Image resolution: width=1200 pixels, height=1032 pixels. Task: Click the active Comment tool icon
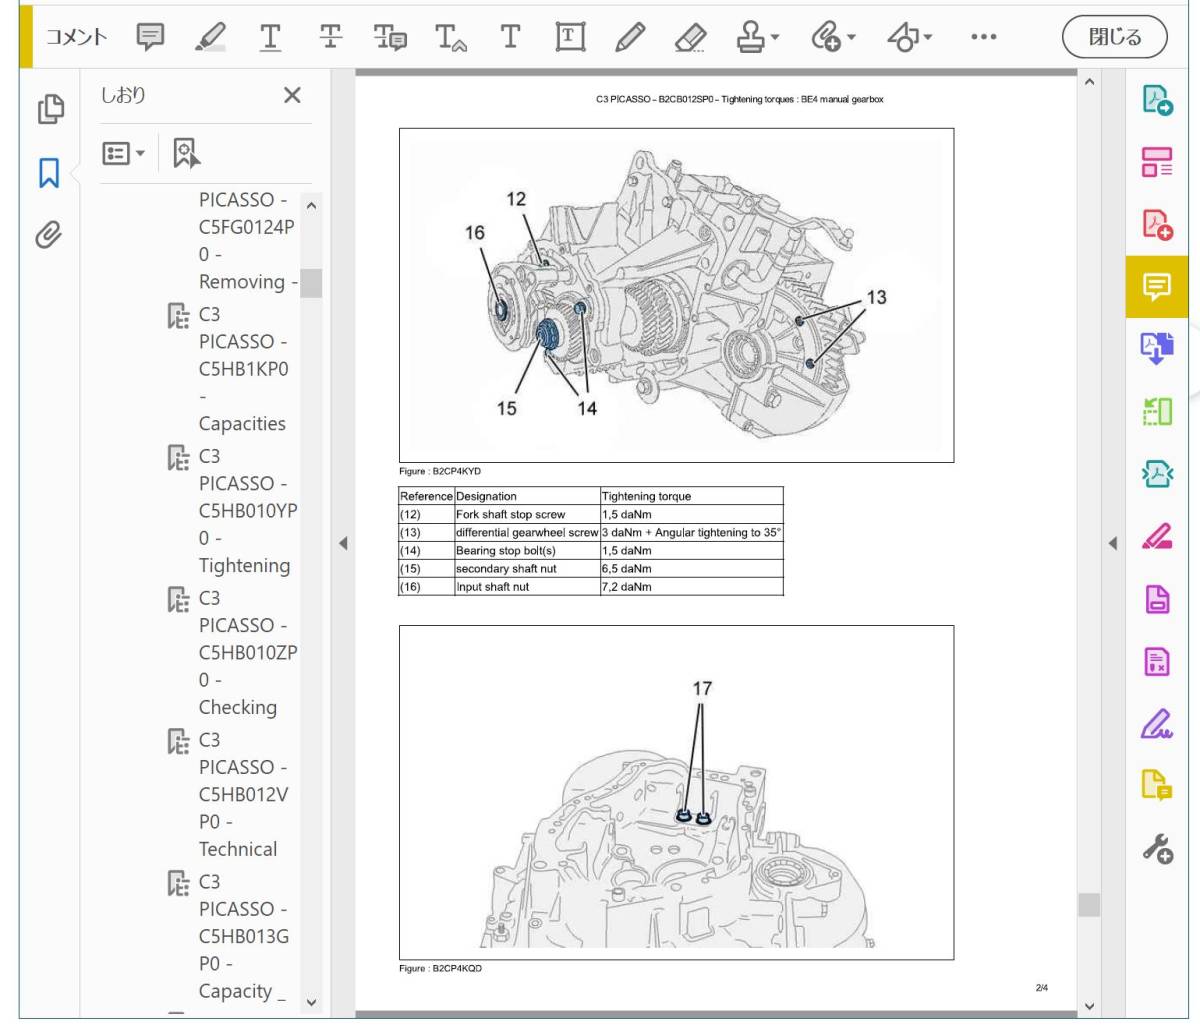pos(1157,287)
